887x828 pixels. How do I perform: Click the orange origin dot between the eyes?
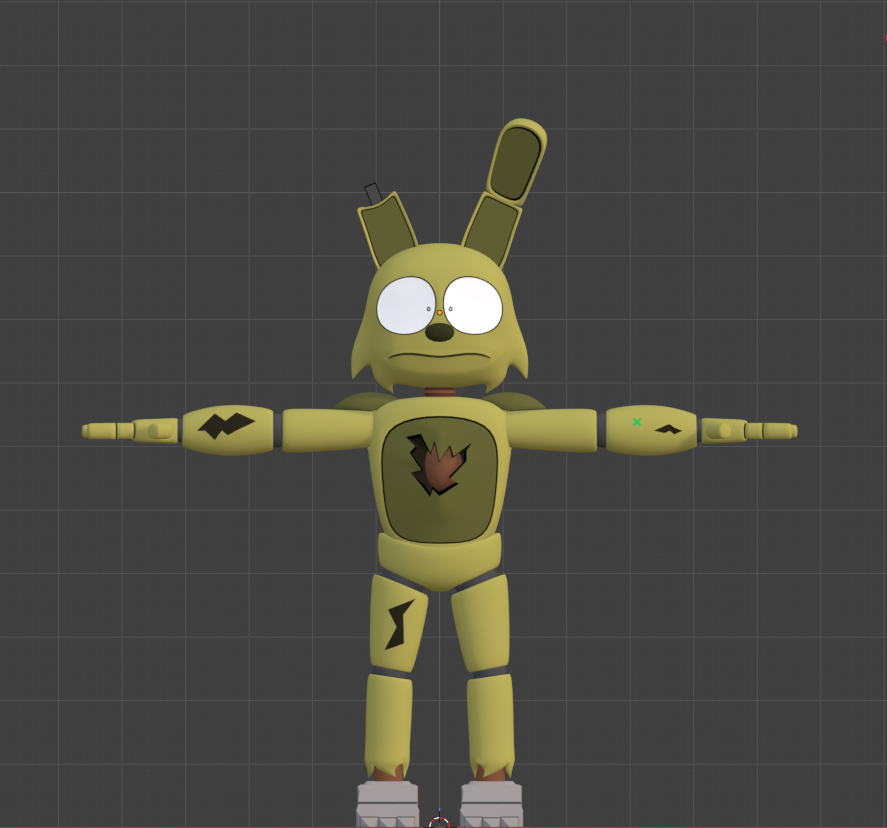(x=440, y=313)
